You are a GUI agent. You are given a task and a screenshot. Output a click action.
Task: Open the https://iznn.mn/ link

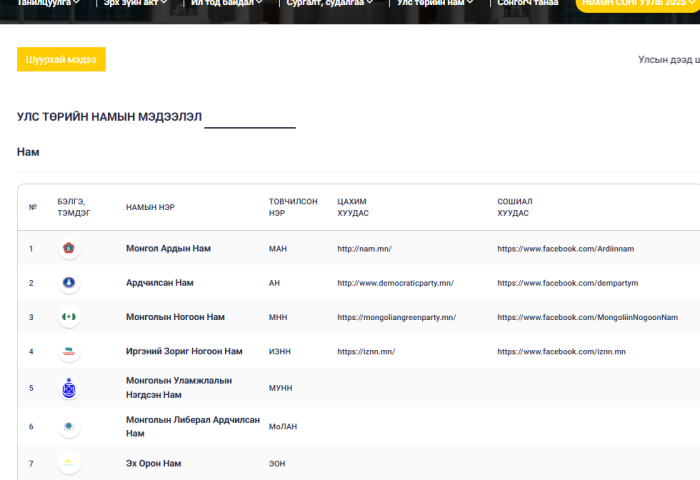click(x=366, y=352)
